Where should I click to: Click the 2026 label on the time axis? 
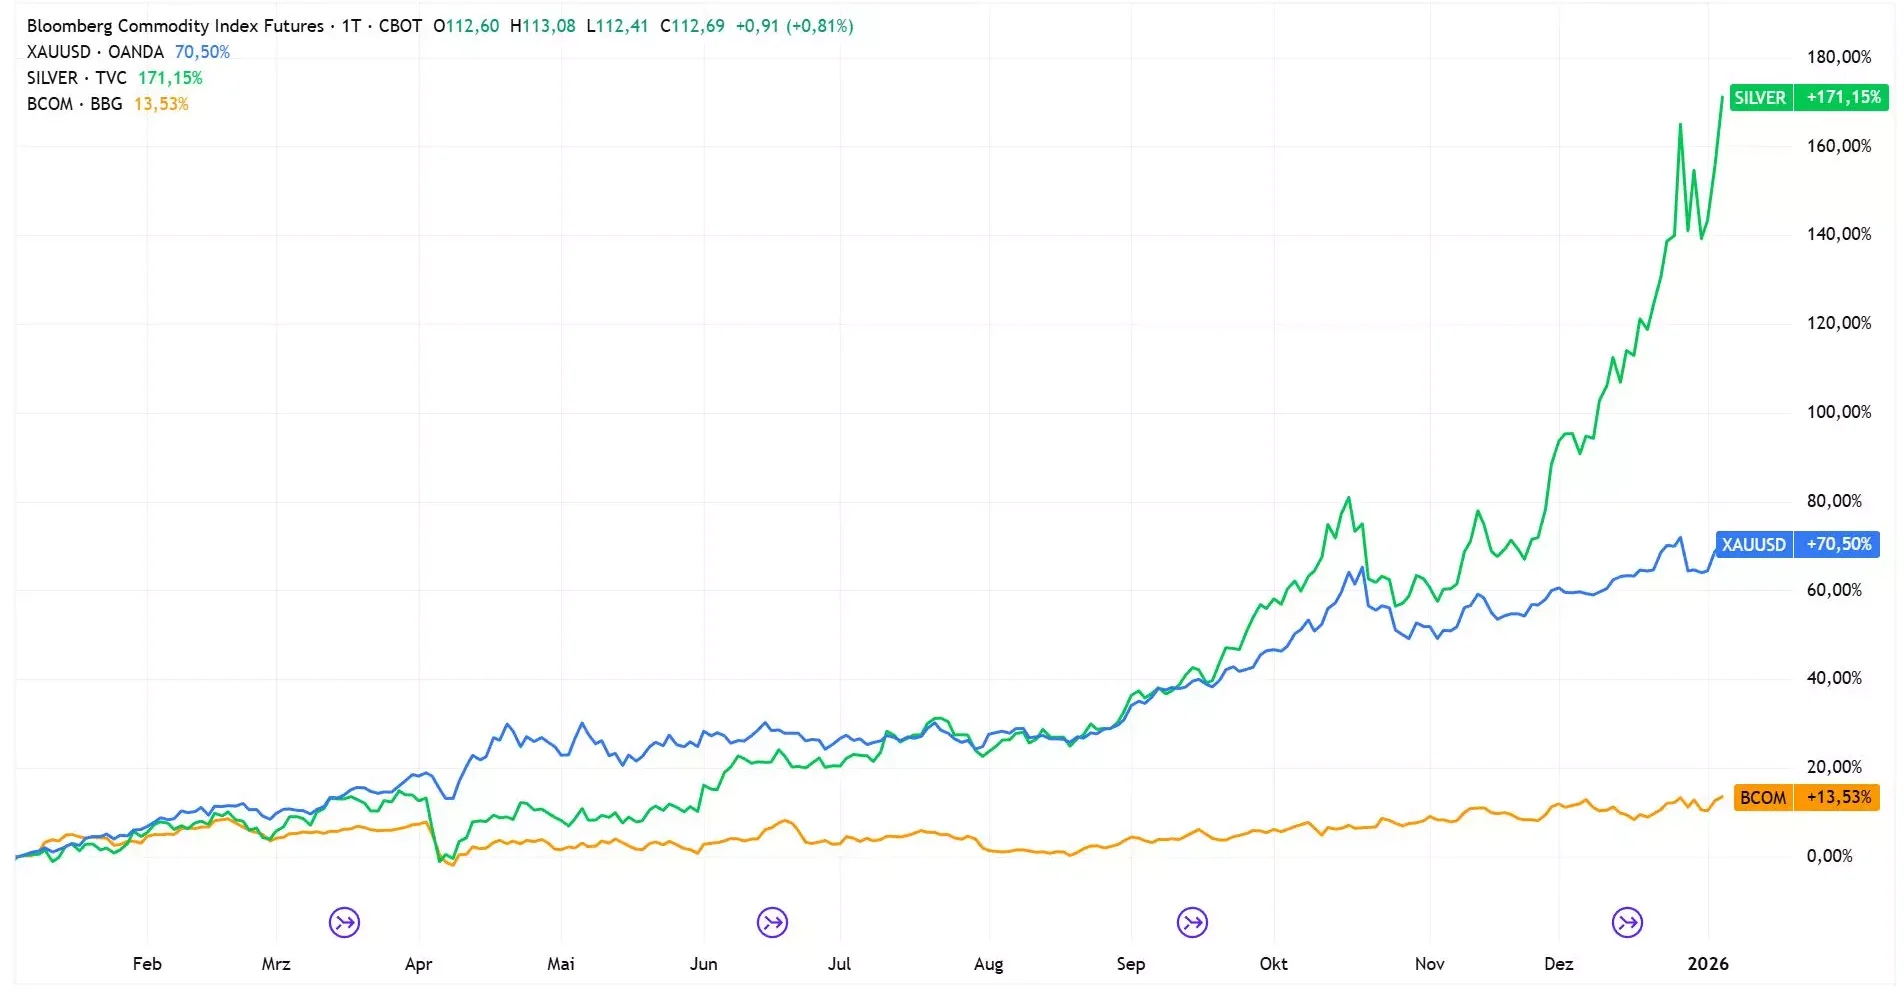click(1708, 964)
